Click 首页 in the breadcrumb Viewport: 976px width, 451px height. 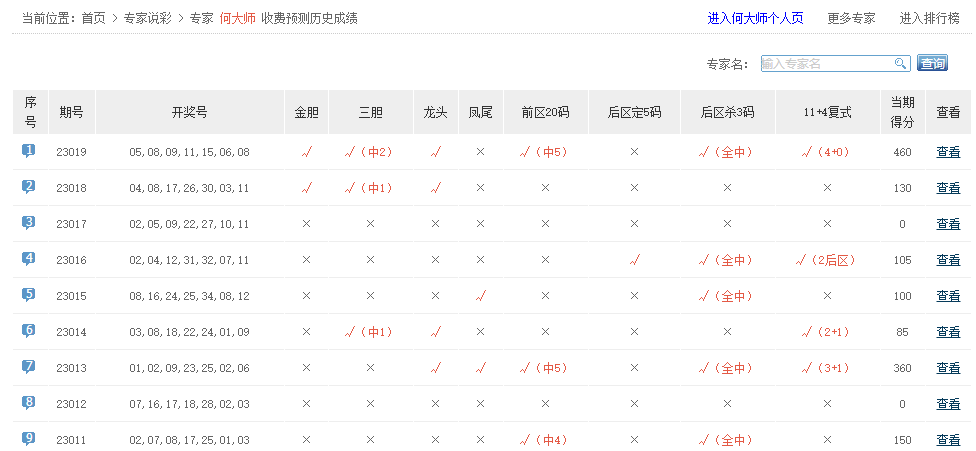click(x=94, y=18)
